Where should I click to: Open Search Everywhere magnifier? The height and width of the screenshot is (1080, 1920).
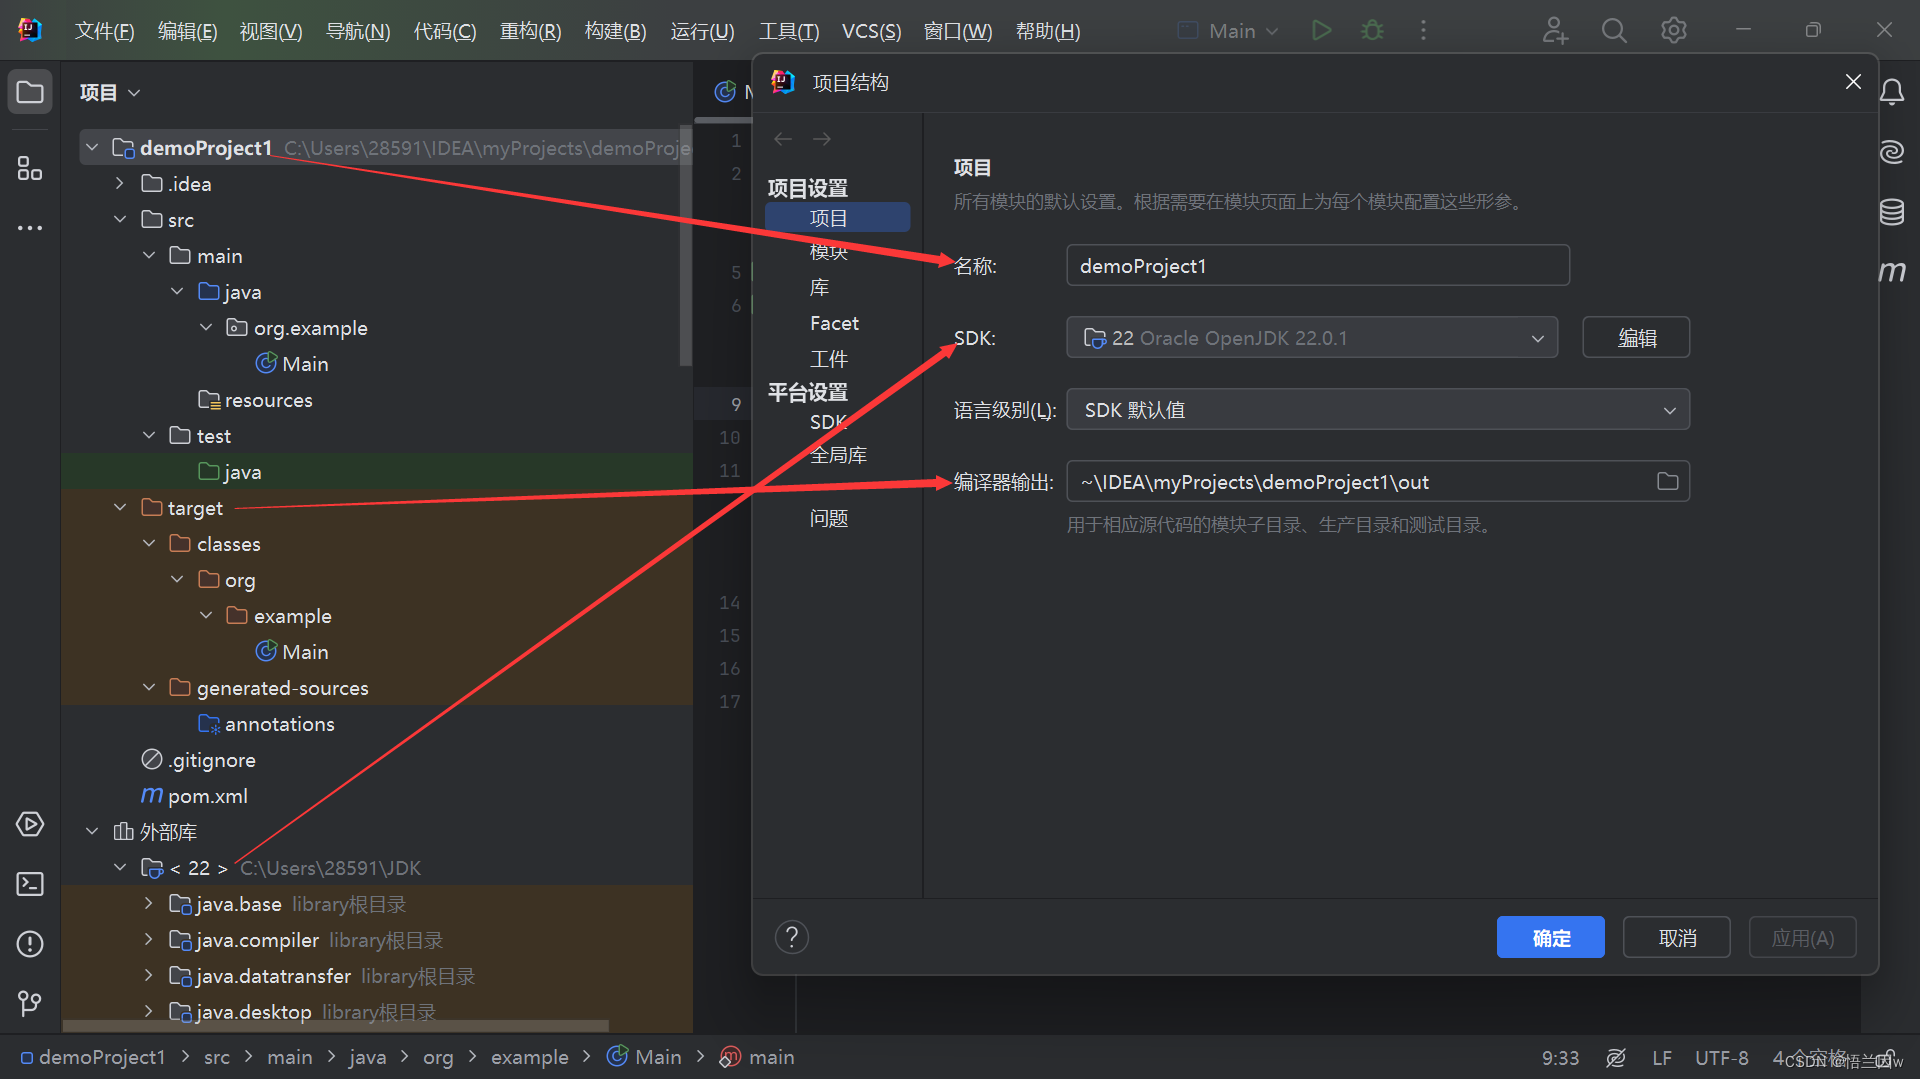pyautogui.click(x=1613, y=30)
